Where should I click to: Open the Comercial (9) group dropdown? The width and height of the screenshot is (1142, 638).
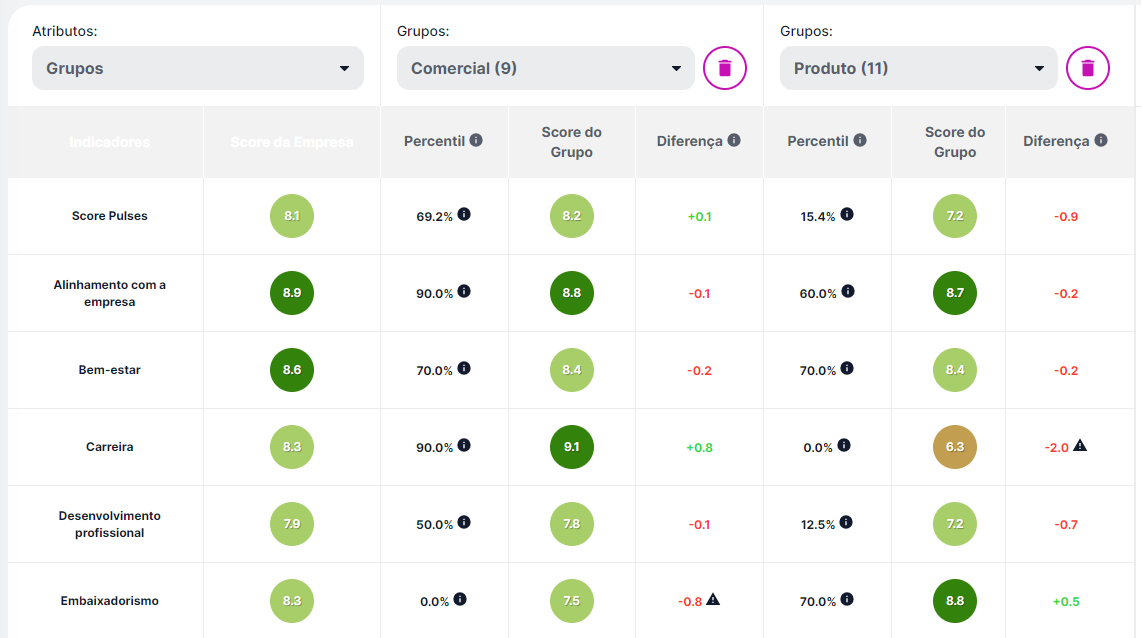click(x=548, y=68)
